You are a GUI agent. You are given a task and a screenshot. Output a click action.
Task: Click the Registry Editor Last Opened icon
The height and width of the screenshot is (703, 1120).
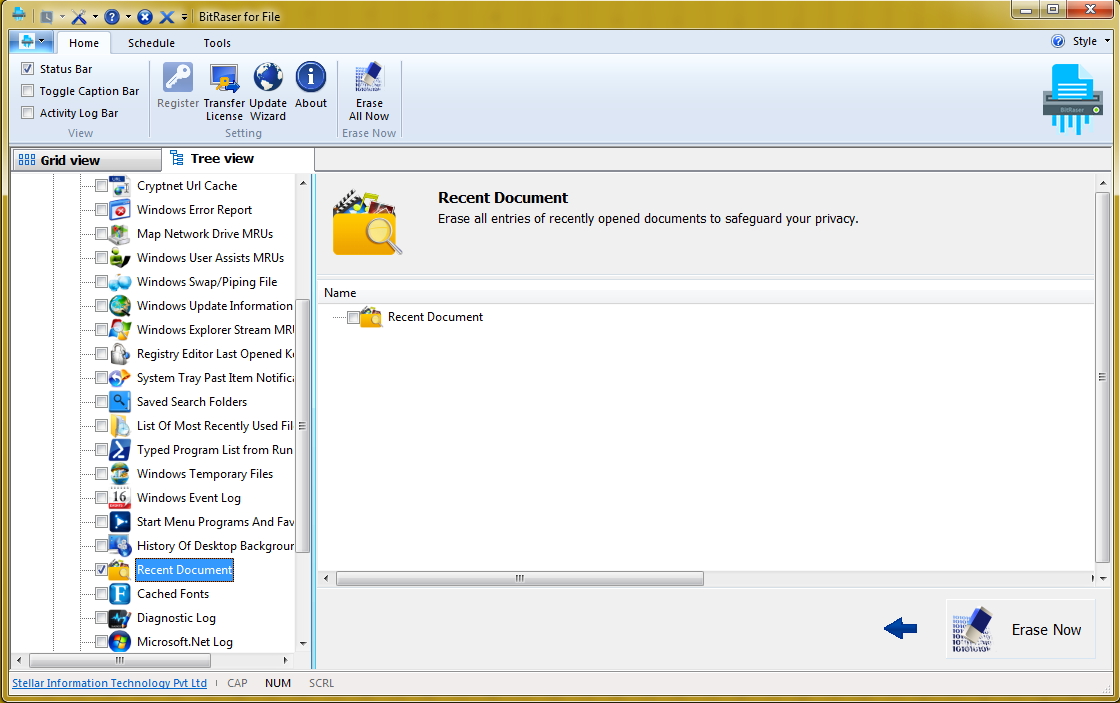pyautogui.click(x=120, y=354)
